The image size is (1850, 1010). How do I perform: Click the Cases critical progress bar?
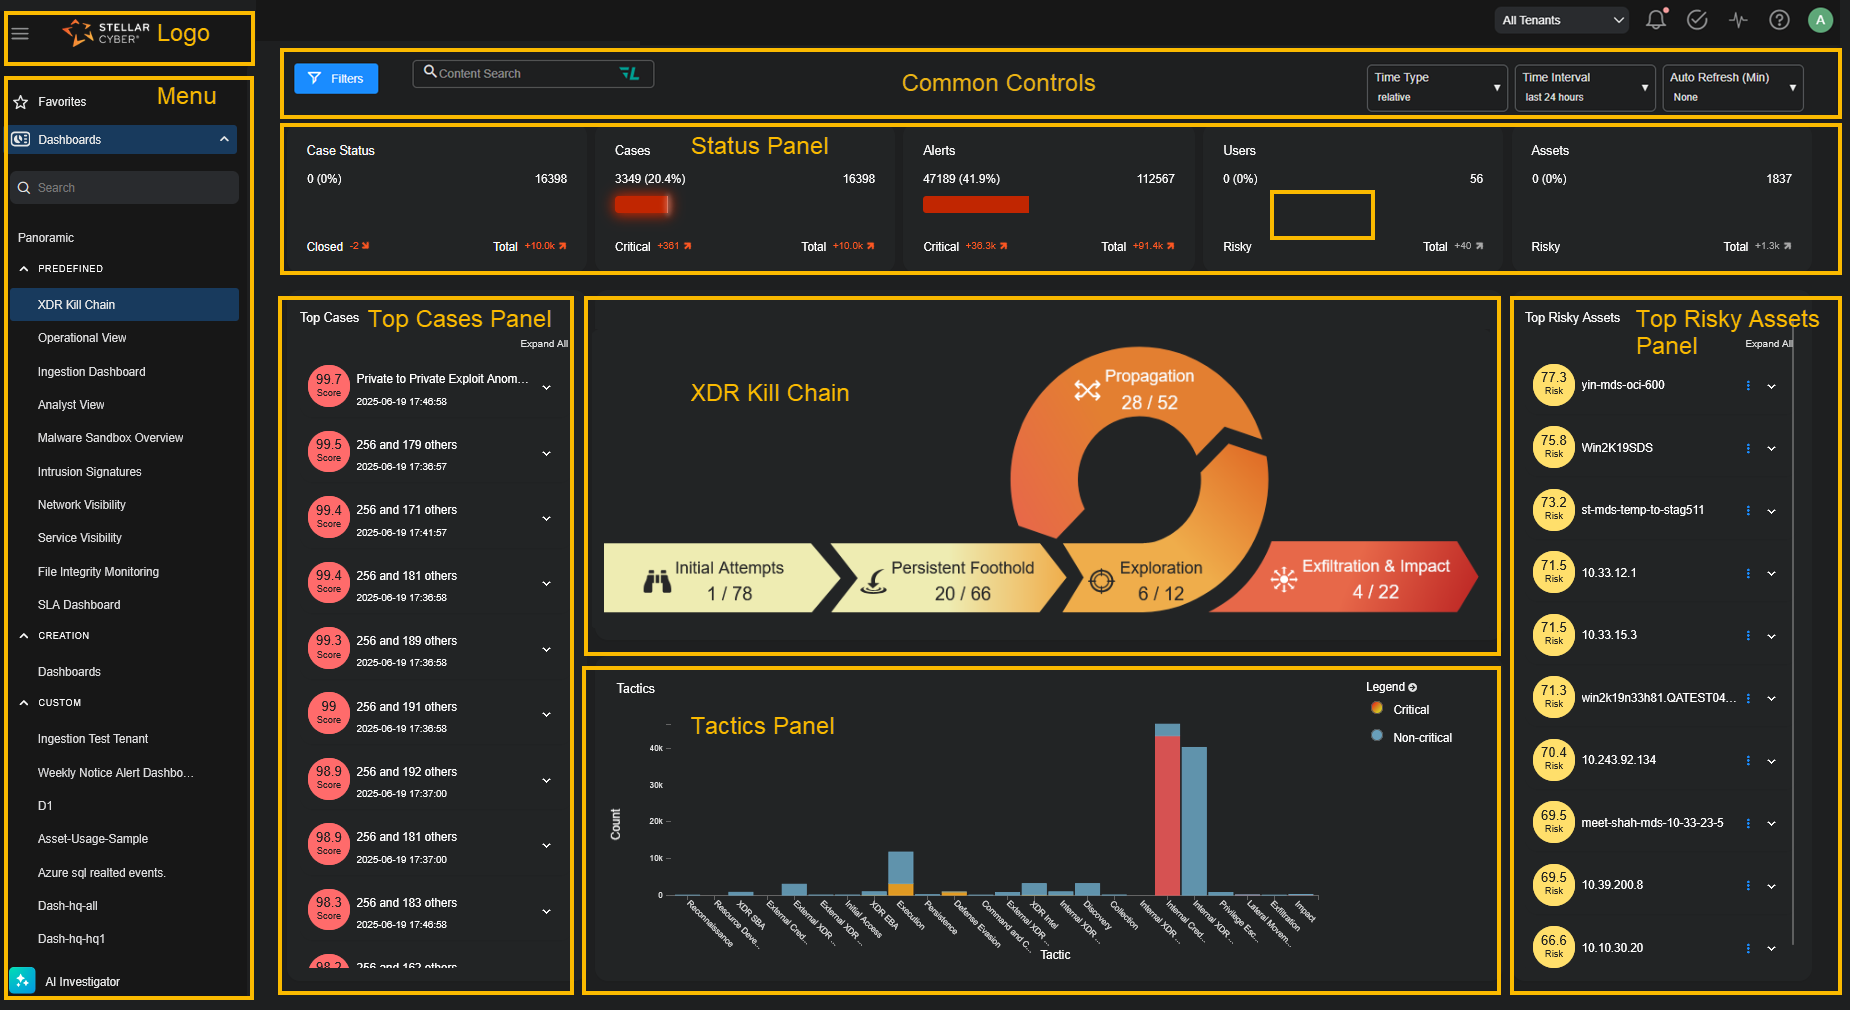(x=643, y=204)
